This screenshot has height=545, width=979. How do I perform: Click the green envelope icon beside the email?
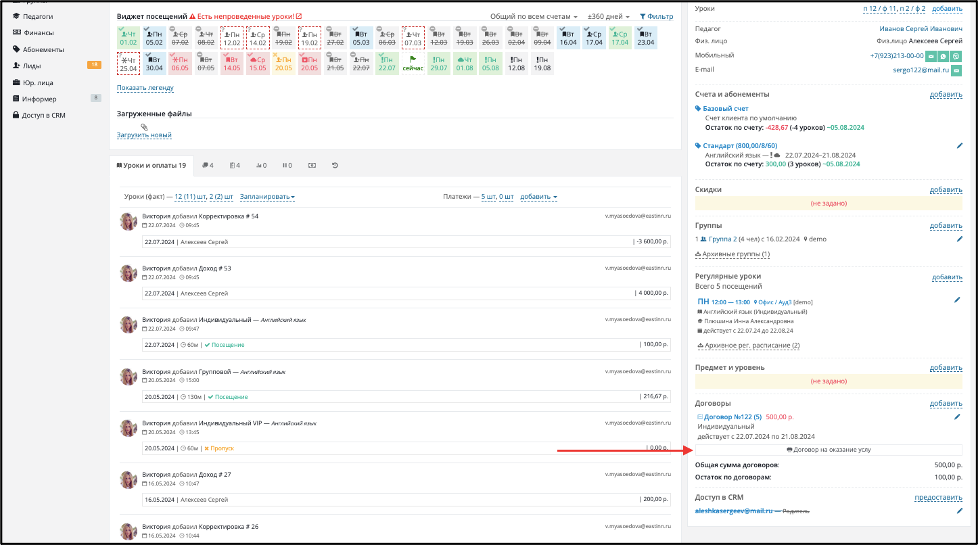pyautogui.click(x=957, y=71)
